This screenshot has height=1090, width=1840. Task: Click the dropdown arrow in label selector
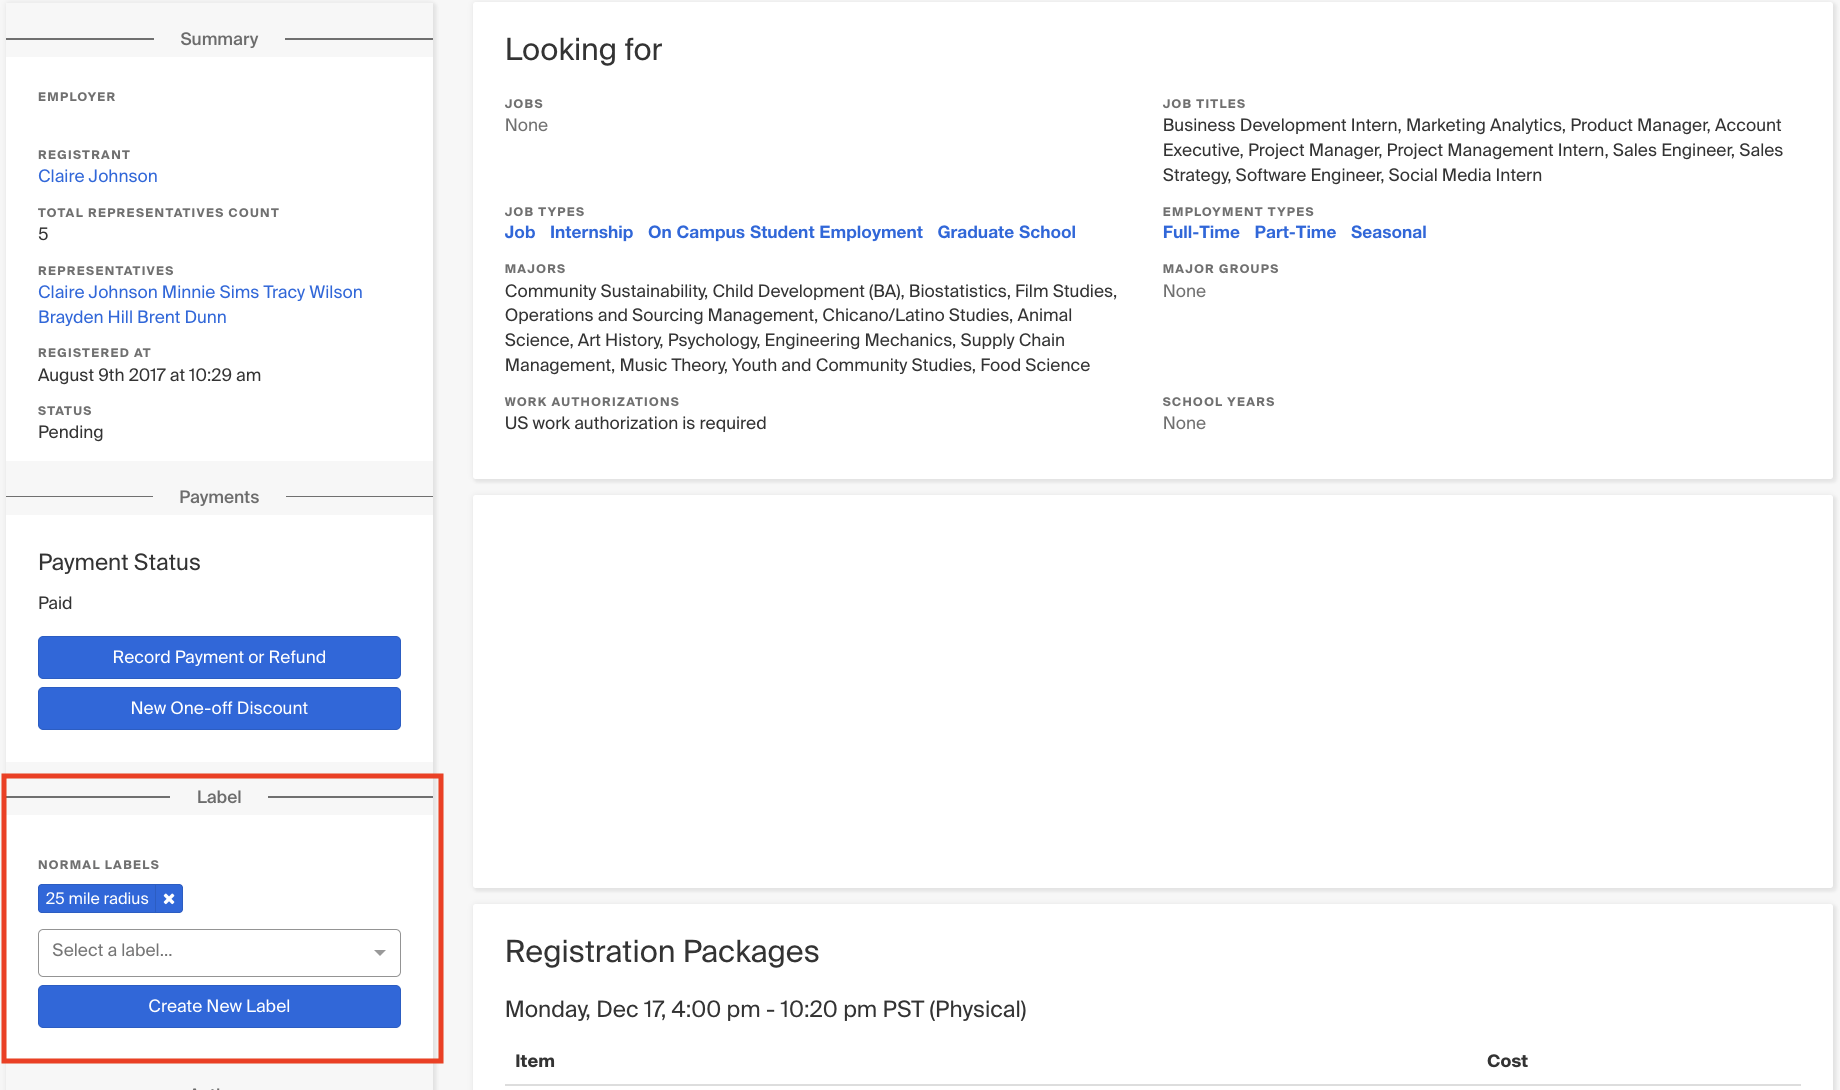(x=380, y=952)
